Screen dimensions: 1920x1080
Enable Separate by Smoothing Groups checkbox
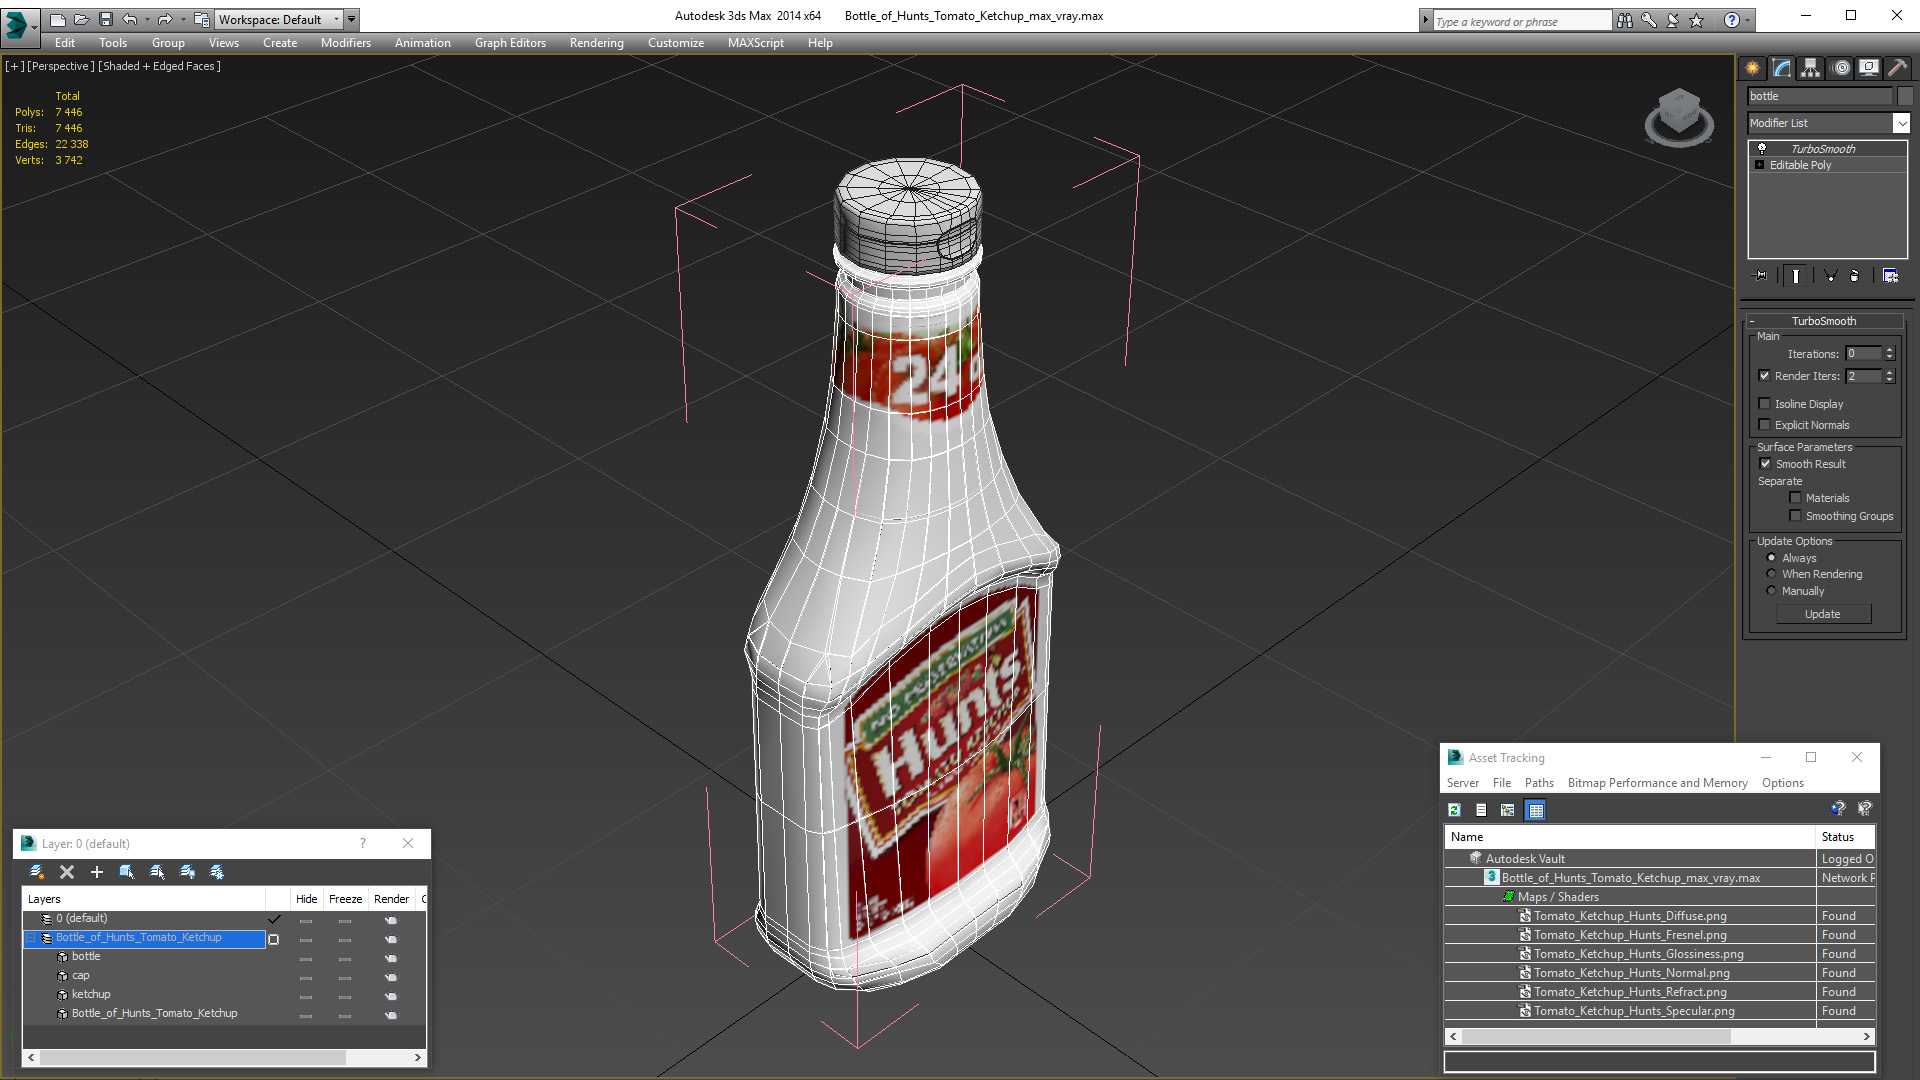click(x=1795, y=516)
